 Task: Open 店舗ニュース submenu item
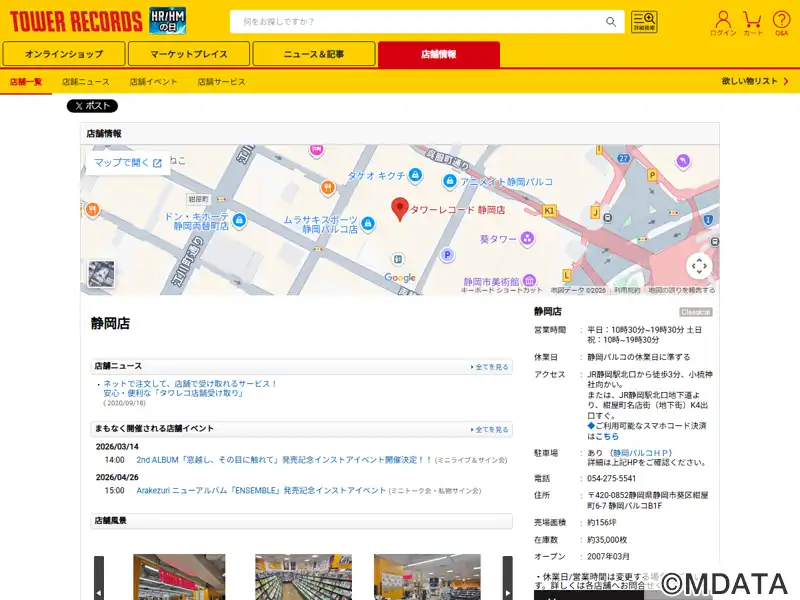[86, 82]
